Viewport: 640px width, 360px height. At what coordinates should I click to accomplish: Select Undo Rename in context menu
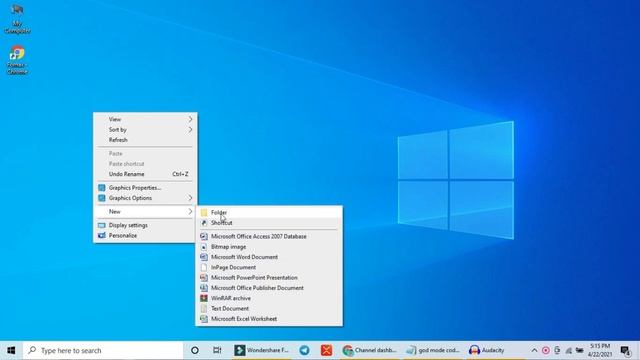click(145, 174)
